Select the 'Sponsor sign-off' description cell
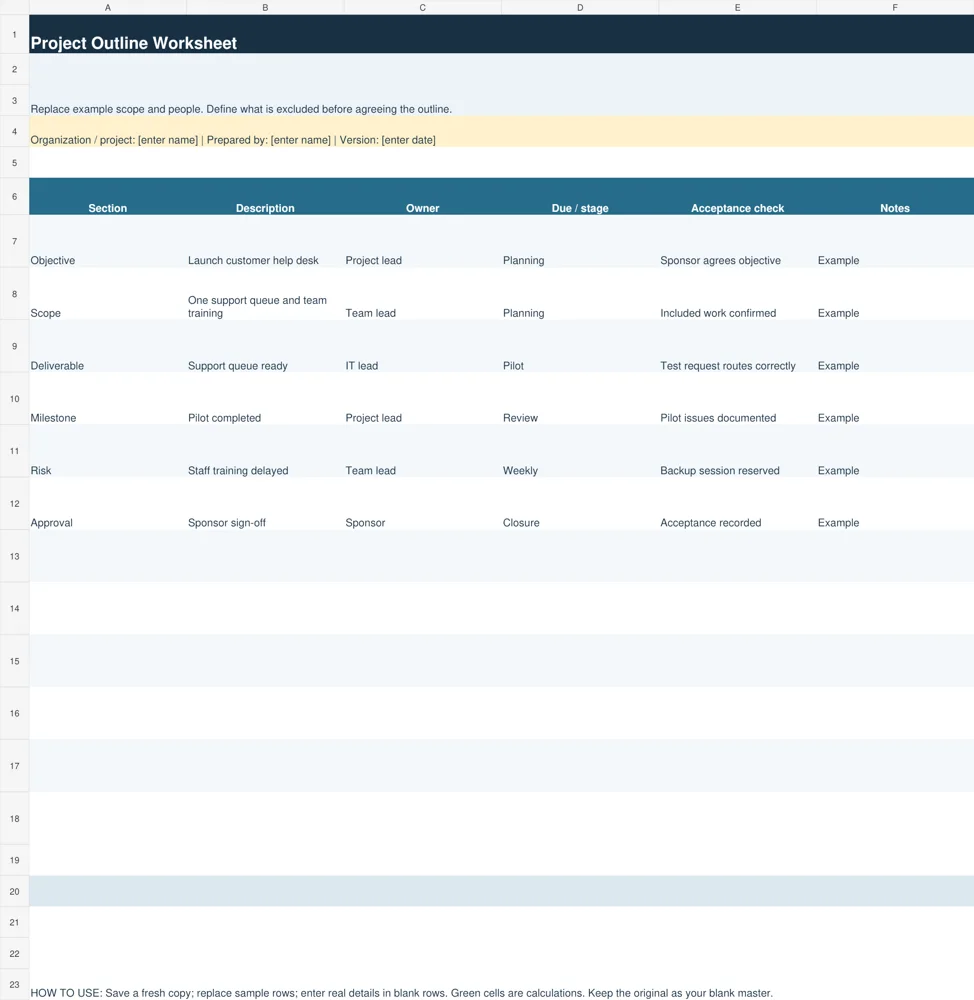Screen dimensions: 974x1000 (265, 503)
